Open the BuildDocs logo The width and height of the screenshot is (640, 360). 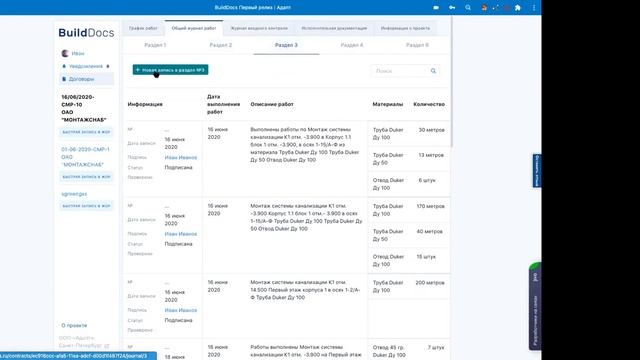86,33
